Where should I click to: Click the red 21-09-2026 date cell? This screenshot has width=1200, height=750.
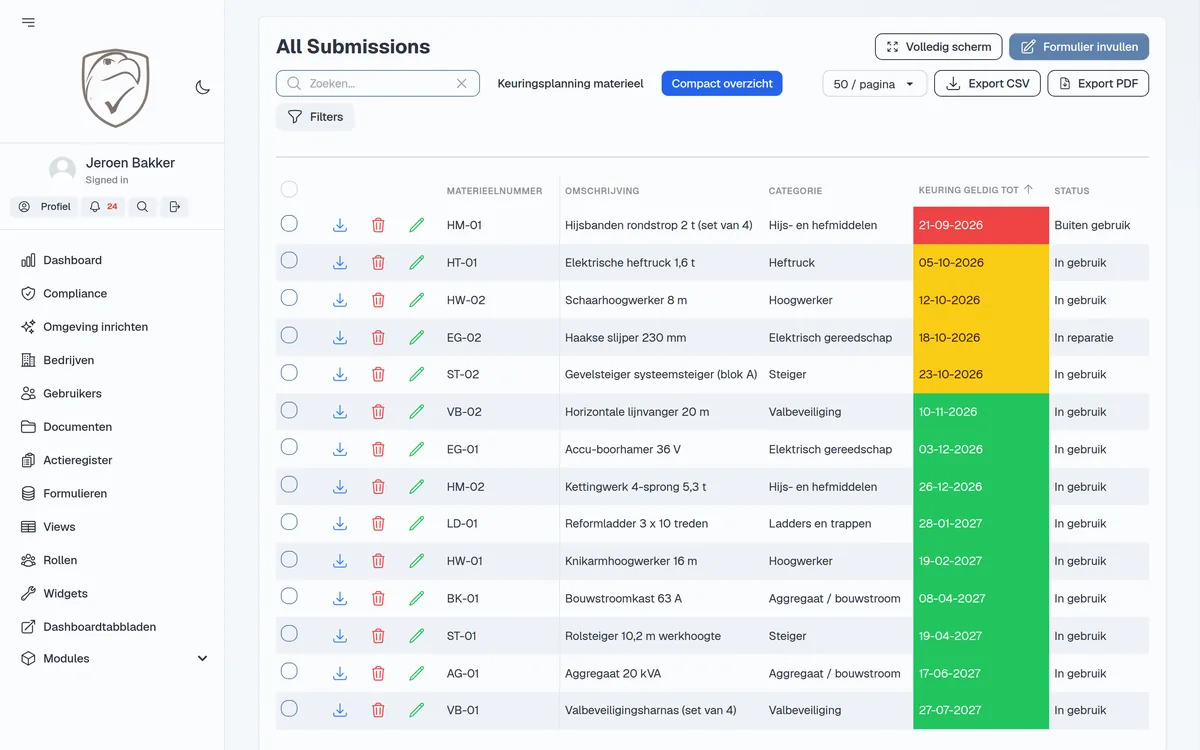coord(981,225)
